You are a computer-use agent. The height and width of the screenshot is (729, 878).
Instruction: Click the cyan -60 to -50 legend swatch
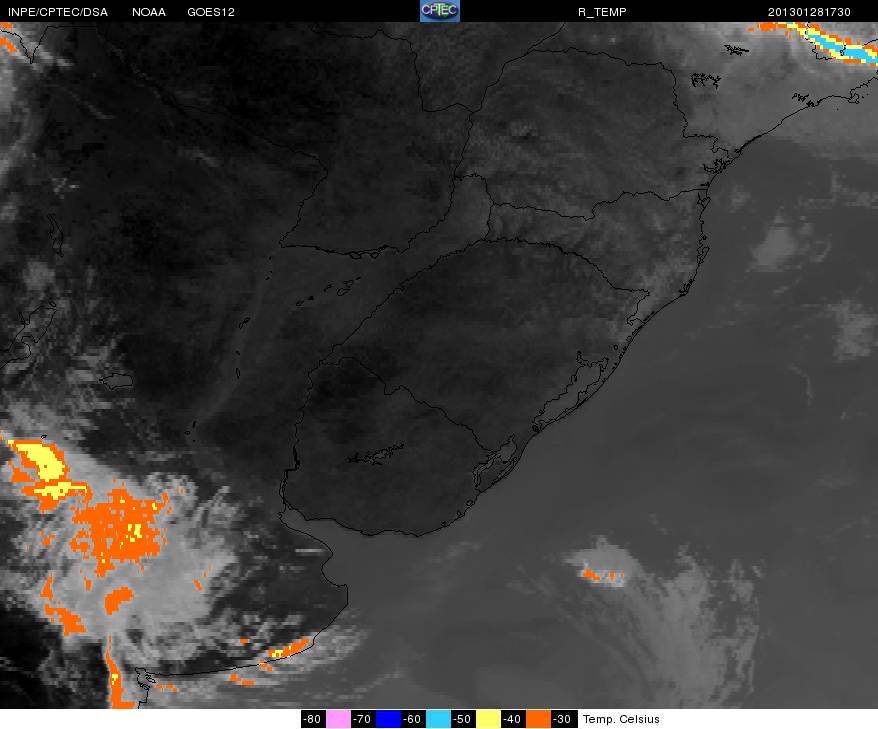pos(438,719)
